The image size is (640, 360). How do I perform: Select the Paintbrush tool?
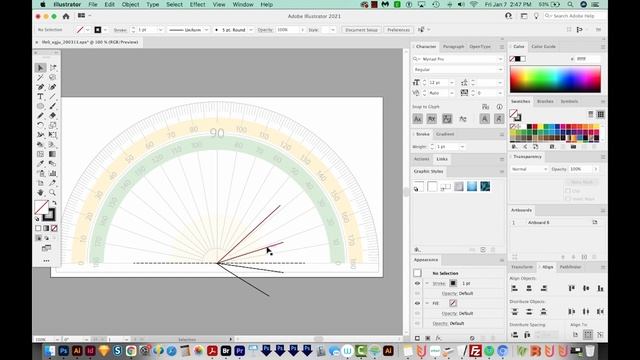pos(53,106)
